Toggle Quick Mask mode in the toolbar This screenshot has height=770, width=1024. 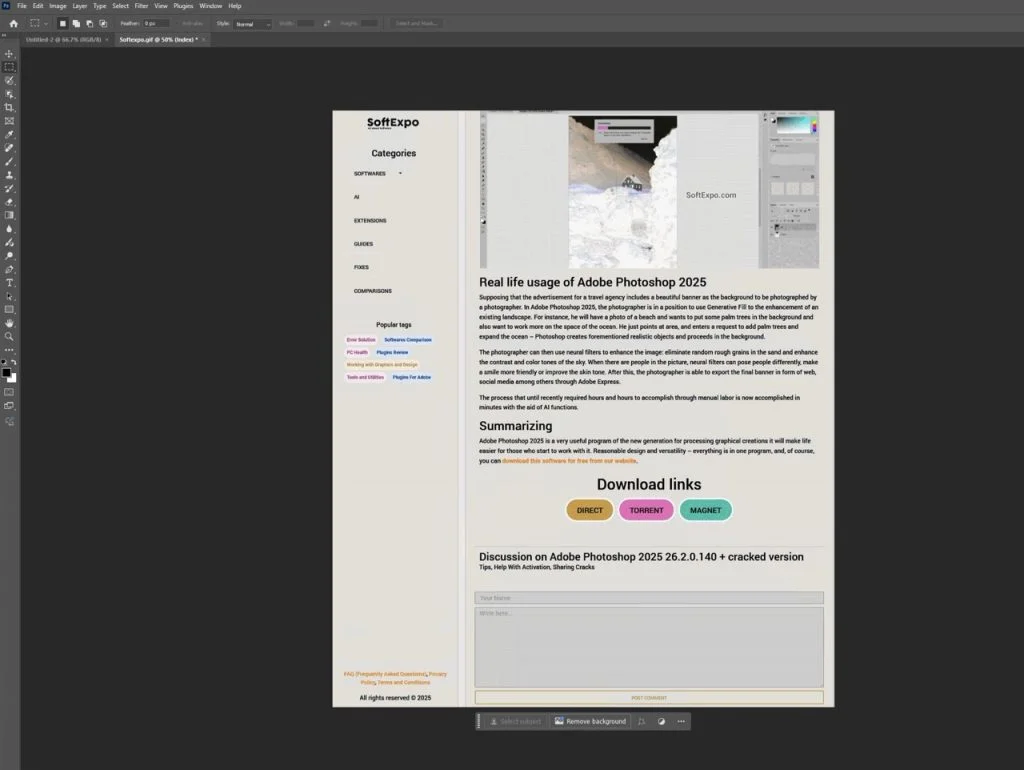coord(10,390)
